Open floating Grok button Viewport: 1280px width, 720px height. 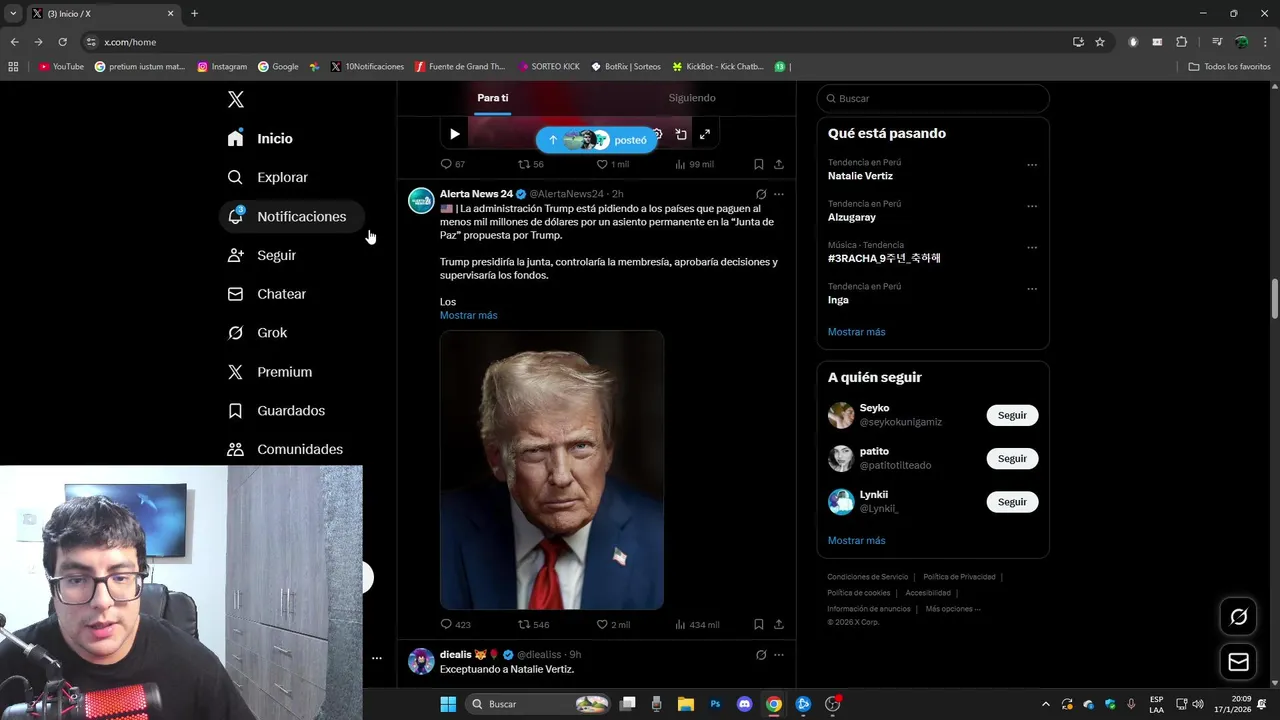click(x=1238, y=617)
